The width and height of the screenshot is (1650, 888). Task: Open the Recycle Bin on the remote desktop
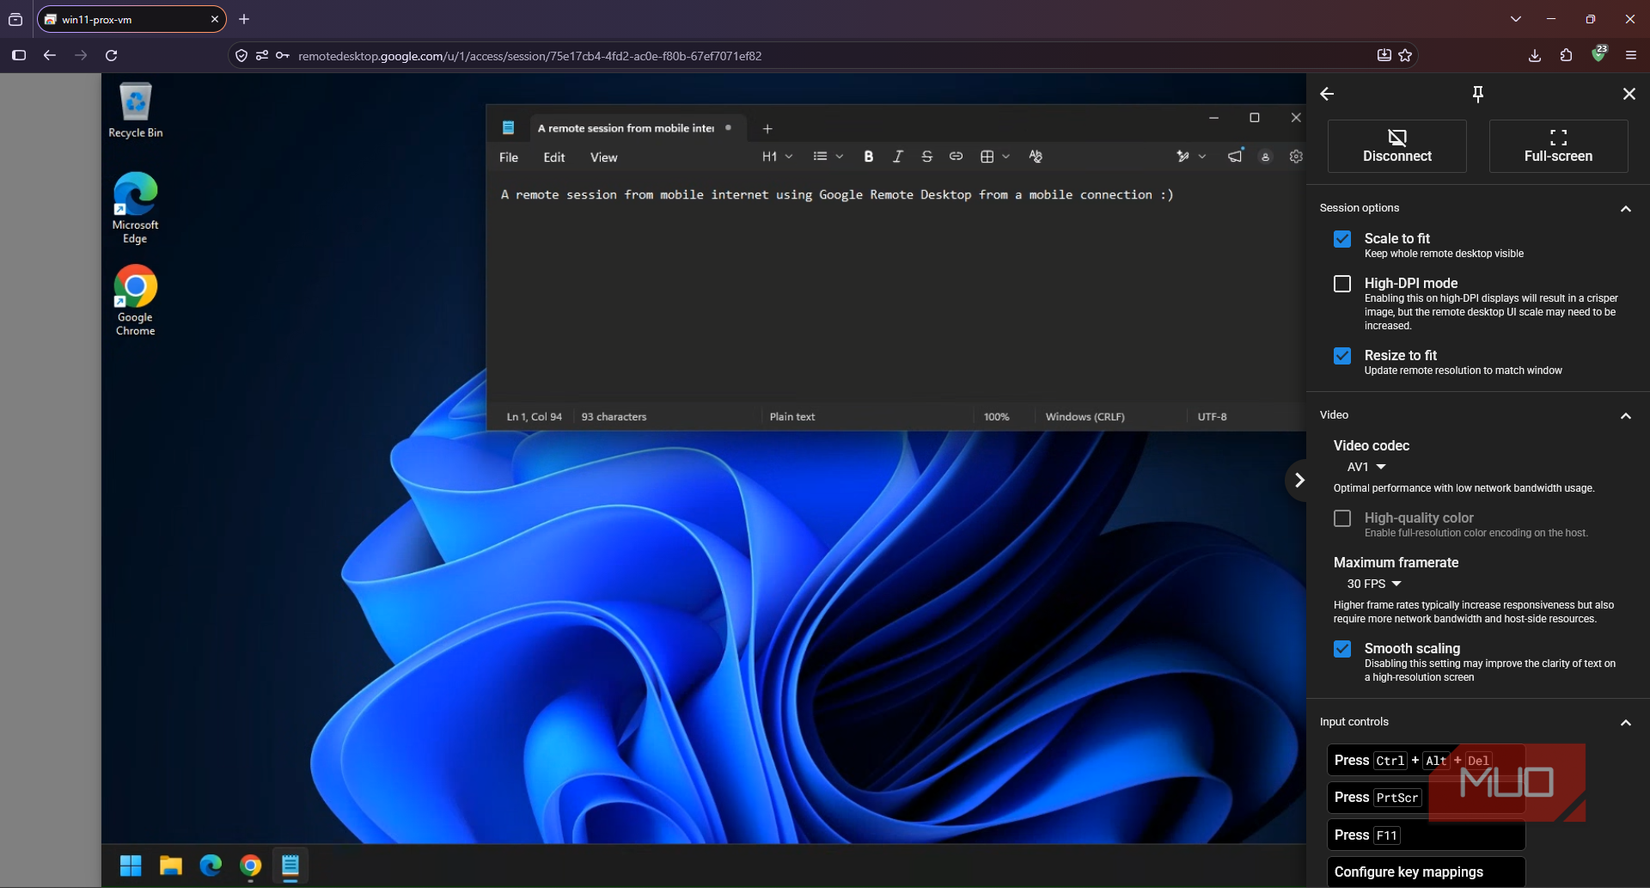pos(135,111)
